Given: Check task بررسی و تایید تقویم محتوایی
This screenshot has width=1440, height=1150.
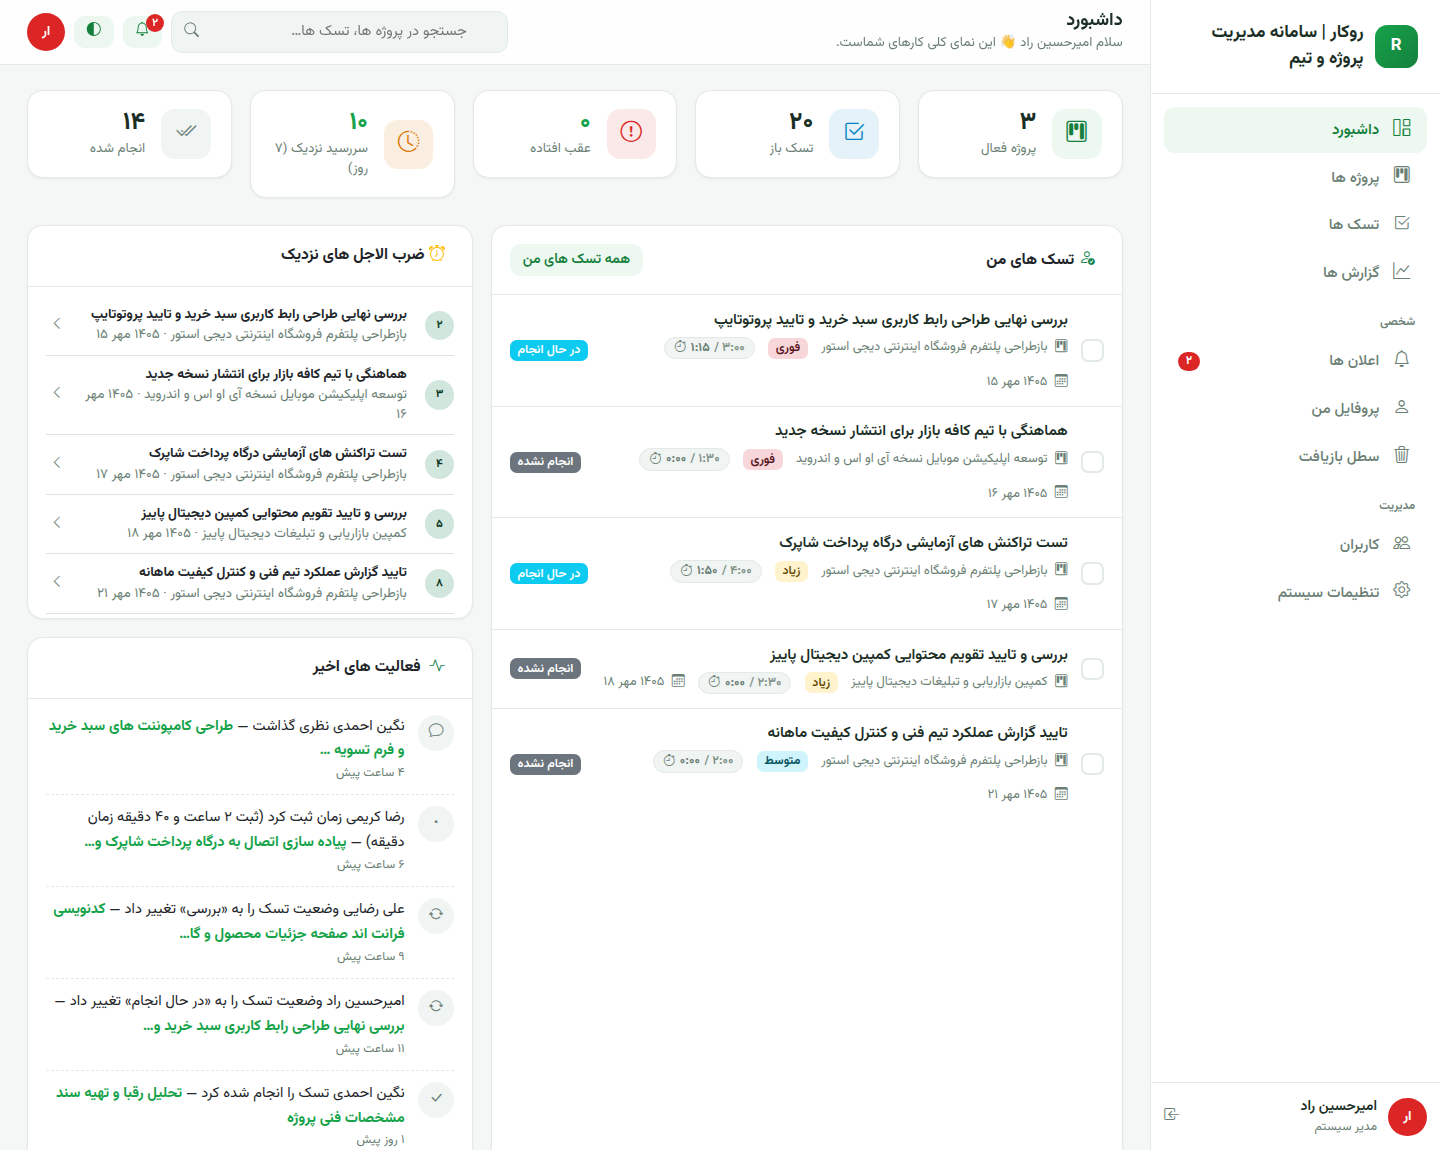Looking at the screenshot, I should (x=1093, y=669).
